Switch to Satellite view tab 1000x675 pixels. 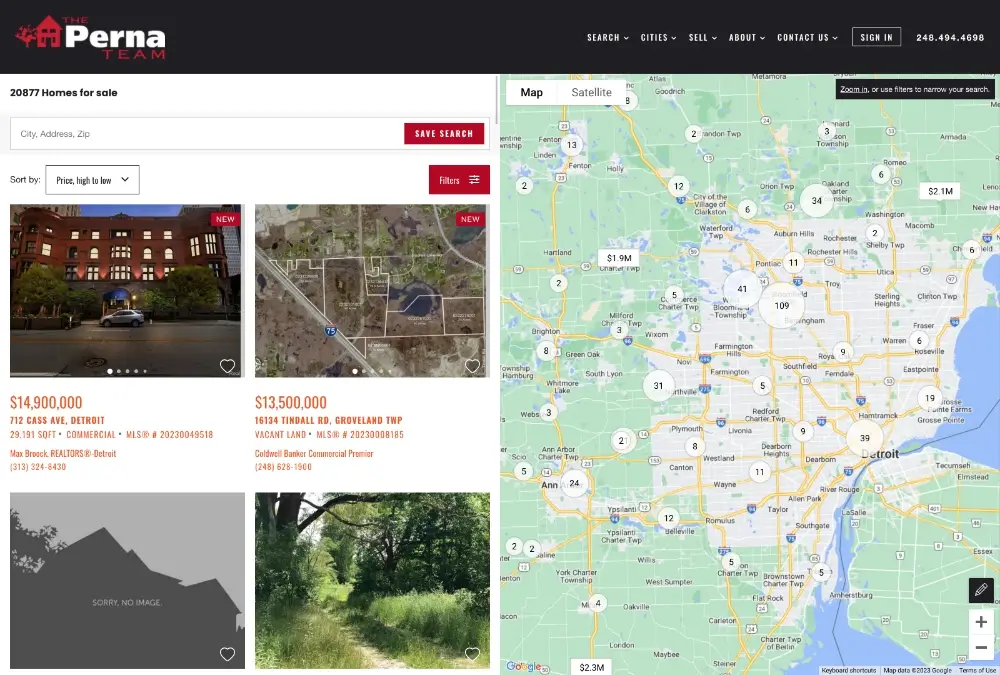591,93
